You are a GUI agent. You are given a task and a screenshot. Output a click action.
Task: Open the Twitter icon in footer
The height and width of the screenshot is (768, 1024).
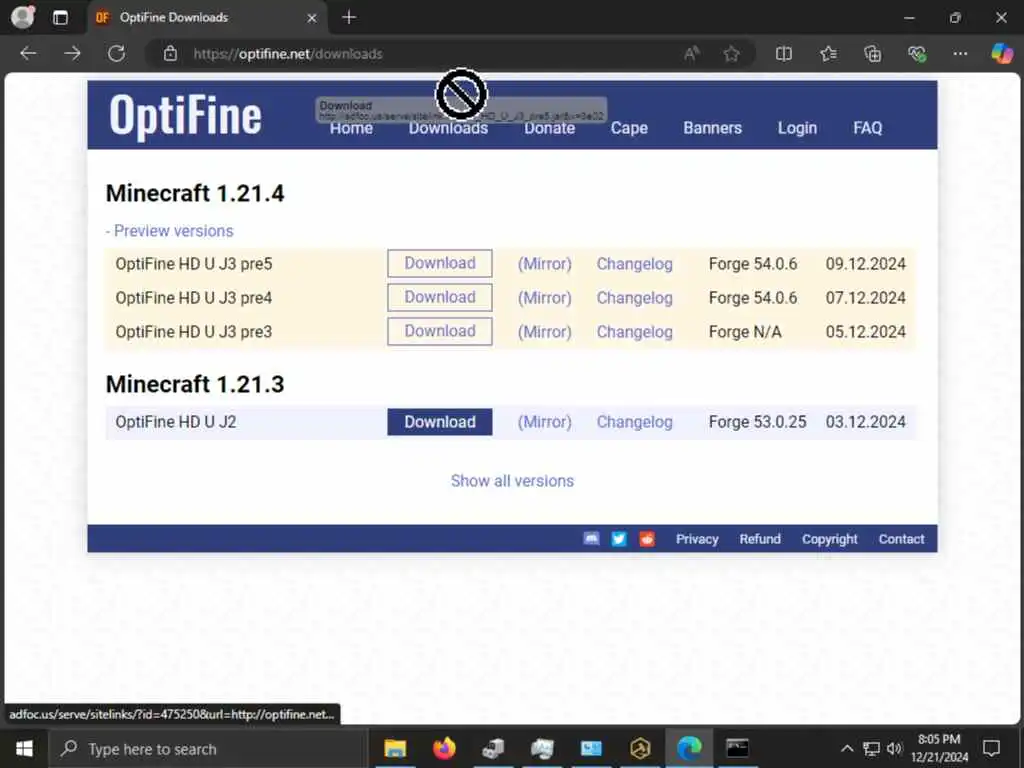(x=618, y=539)
